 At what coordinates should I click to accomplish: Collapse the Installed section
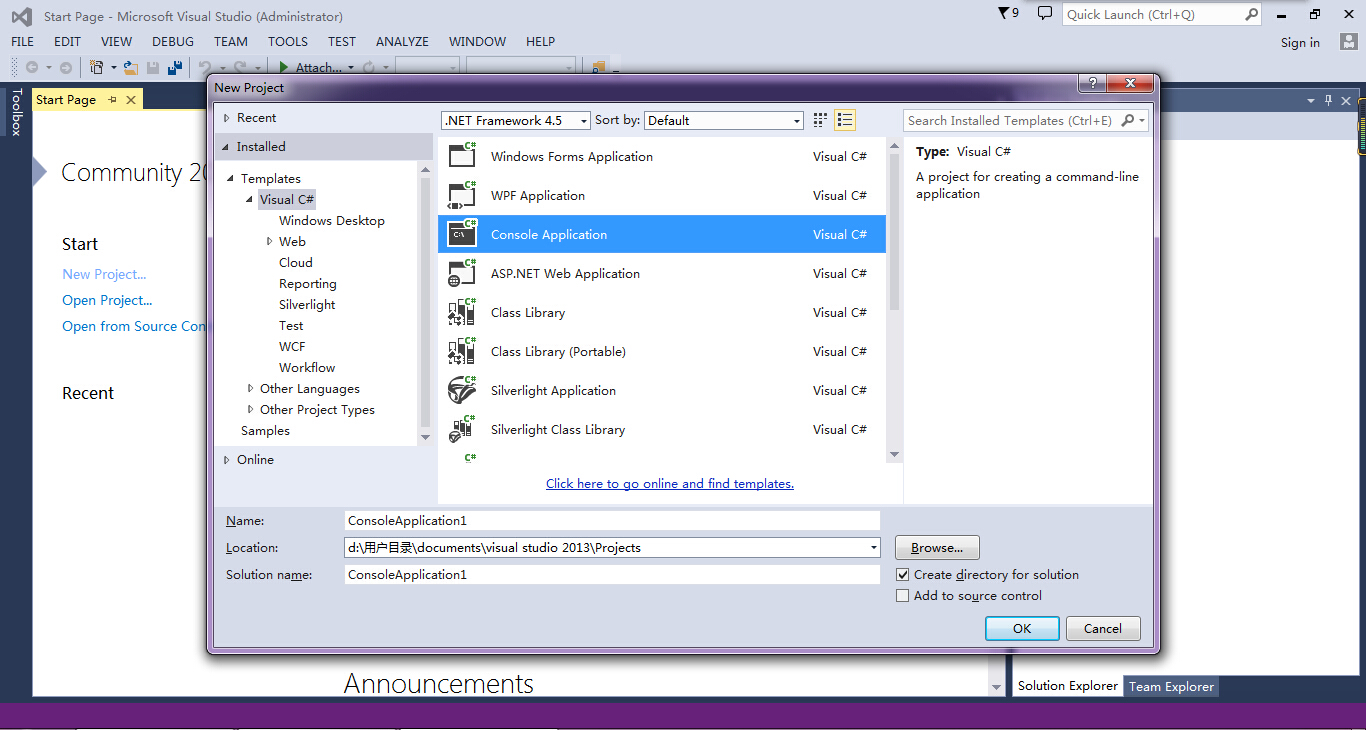pos(227,147)
